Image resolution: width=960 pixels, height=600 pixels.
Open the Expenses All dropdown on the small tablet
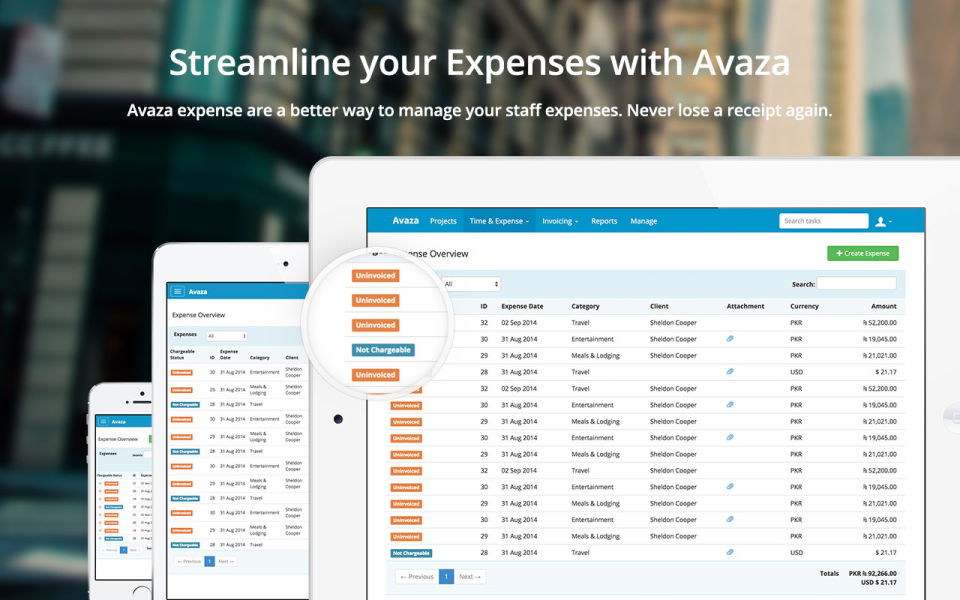226,336
